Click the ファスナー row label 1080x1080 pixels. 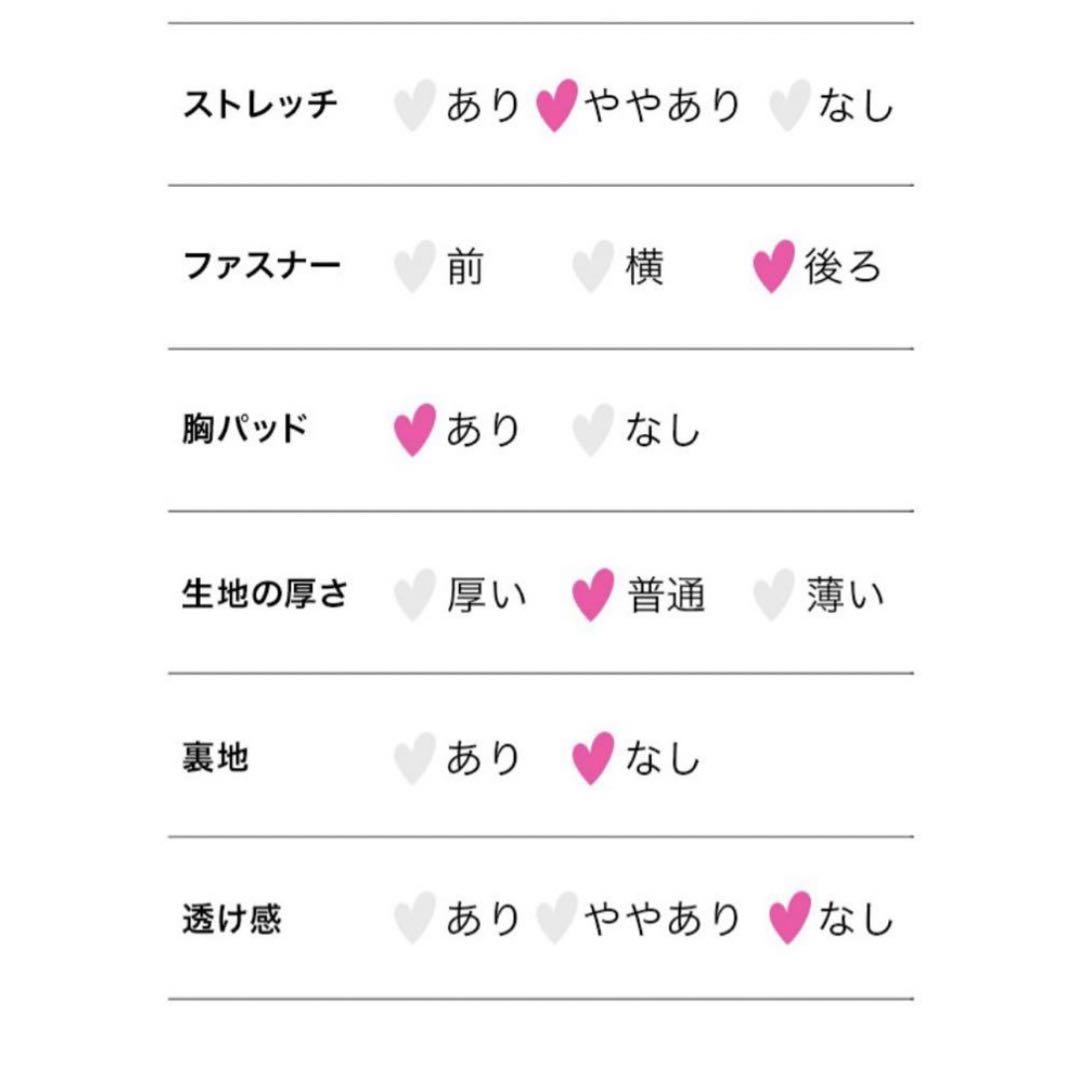click(x=262, y=266)
